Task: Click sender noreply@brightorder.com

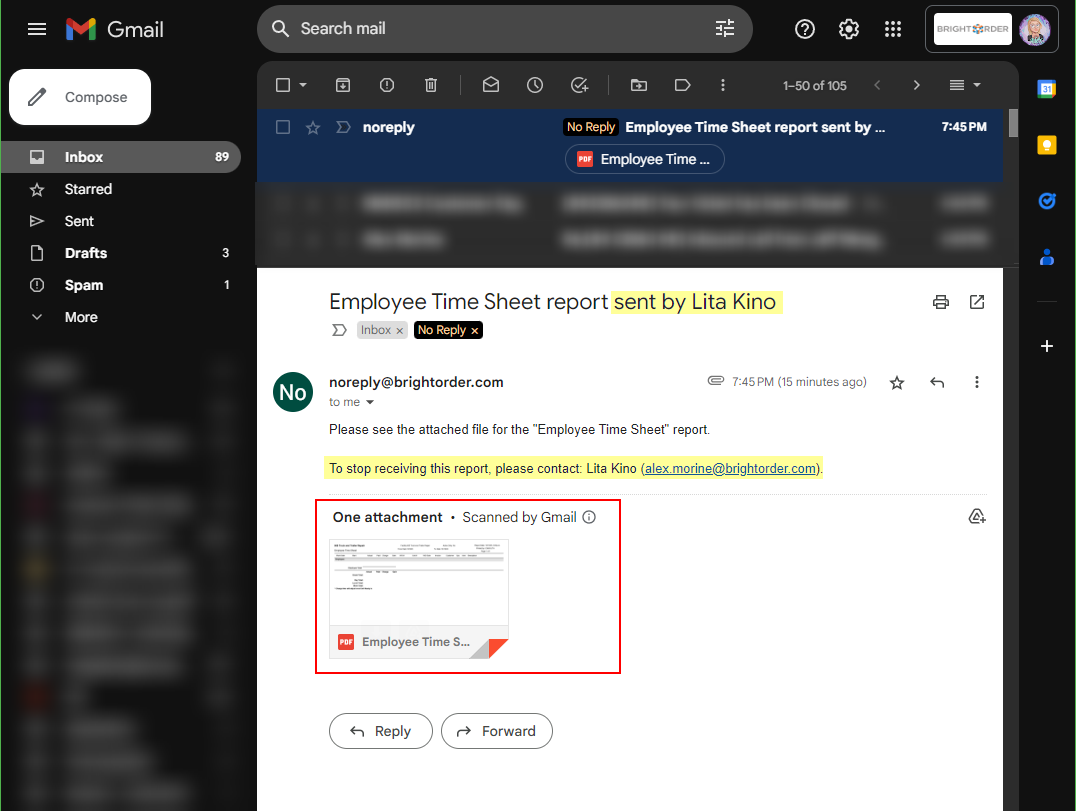Action: tap(416, 382)
